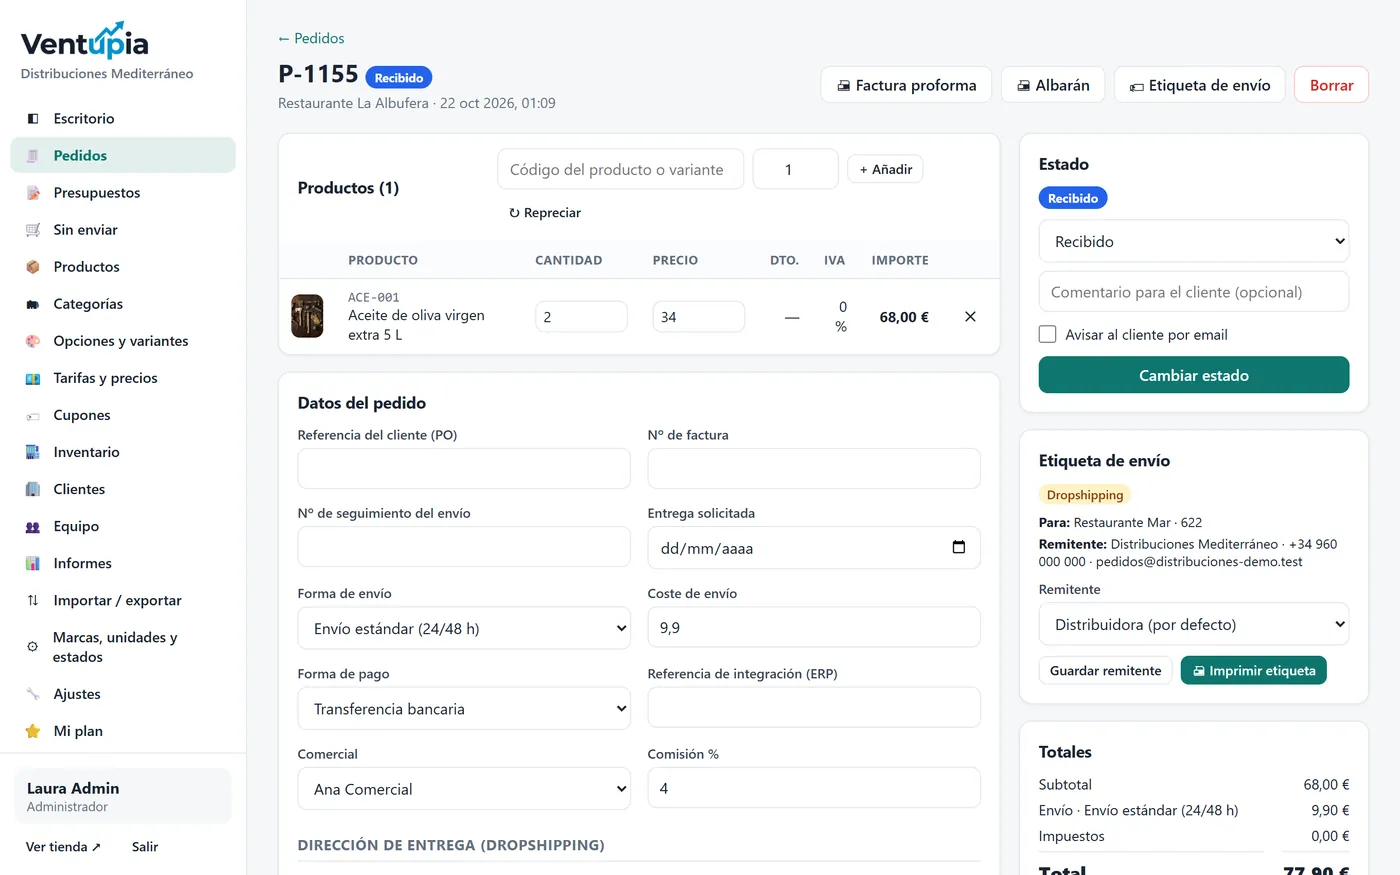Click Repreciar below the product code field
This screenshot has width=1400, height=875.
click(545, 213)
